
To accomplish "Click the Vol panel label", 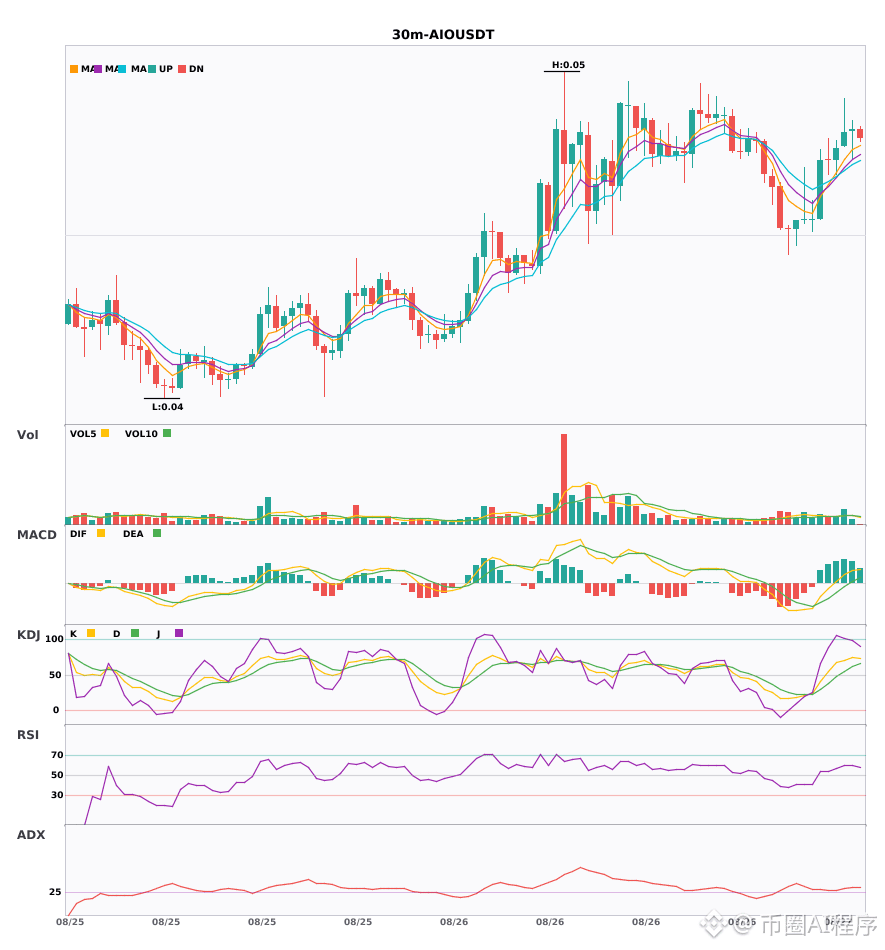I will click(x=27, y=435).
